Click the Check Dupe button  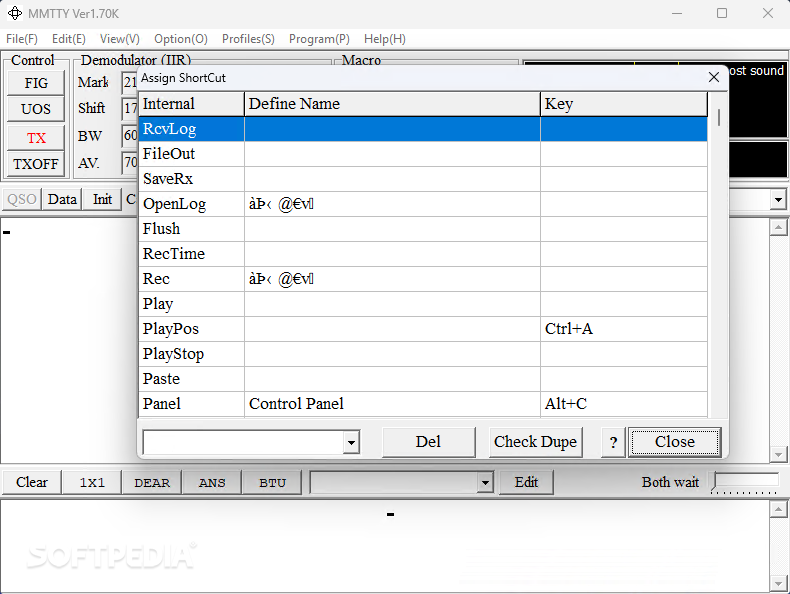click(x=535, y=442)
